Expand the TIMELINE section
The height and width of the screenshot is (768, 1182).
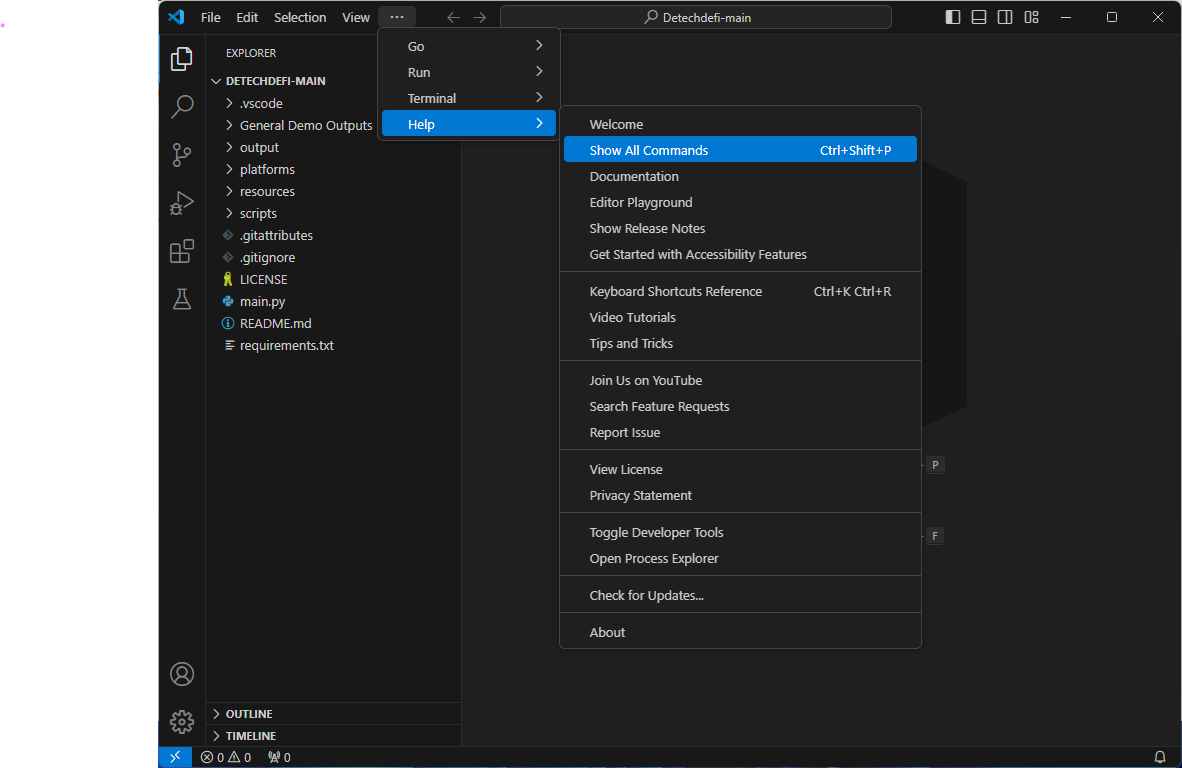tap(250, 736)
